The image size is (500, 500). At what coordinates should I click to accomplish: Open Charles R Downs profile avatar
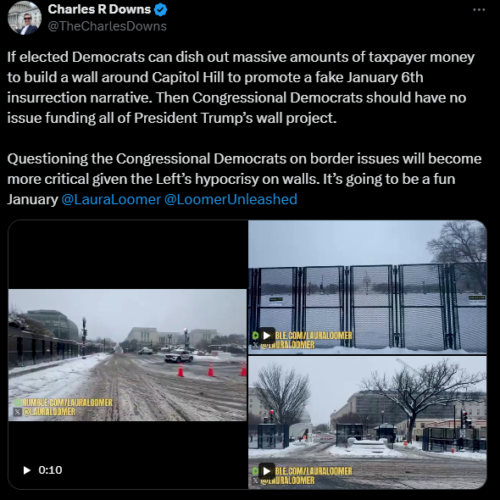pyautogui.click(x=24, y=18)
